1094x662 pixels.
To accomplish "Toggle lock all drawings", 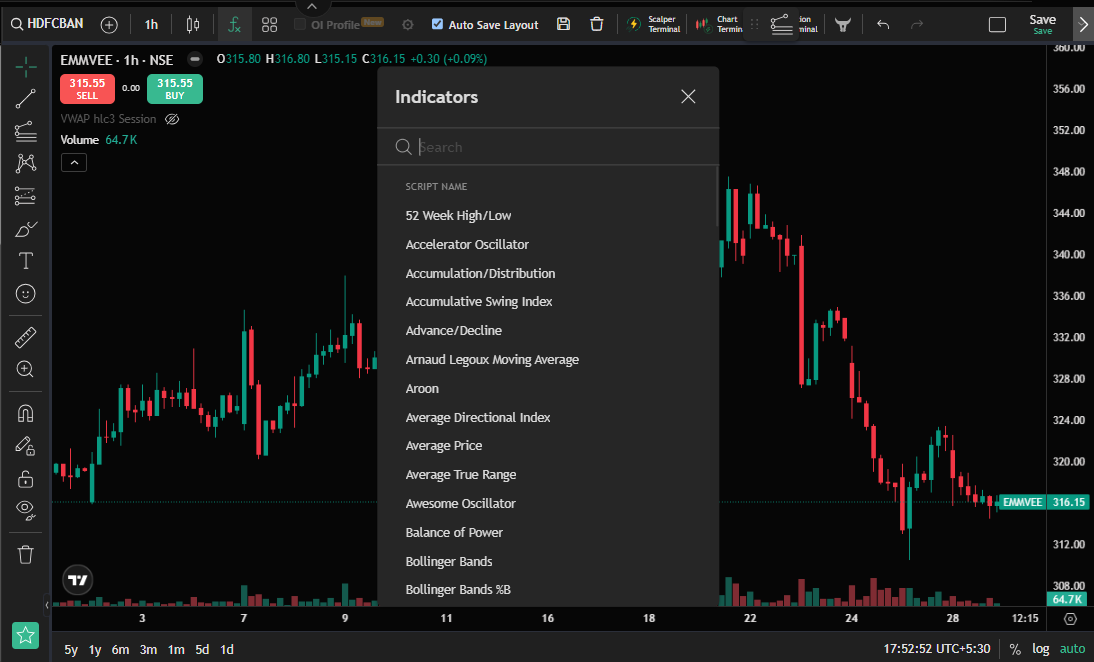I will point(26,479).
